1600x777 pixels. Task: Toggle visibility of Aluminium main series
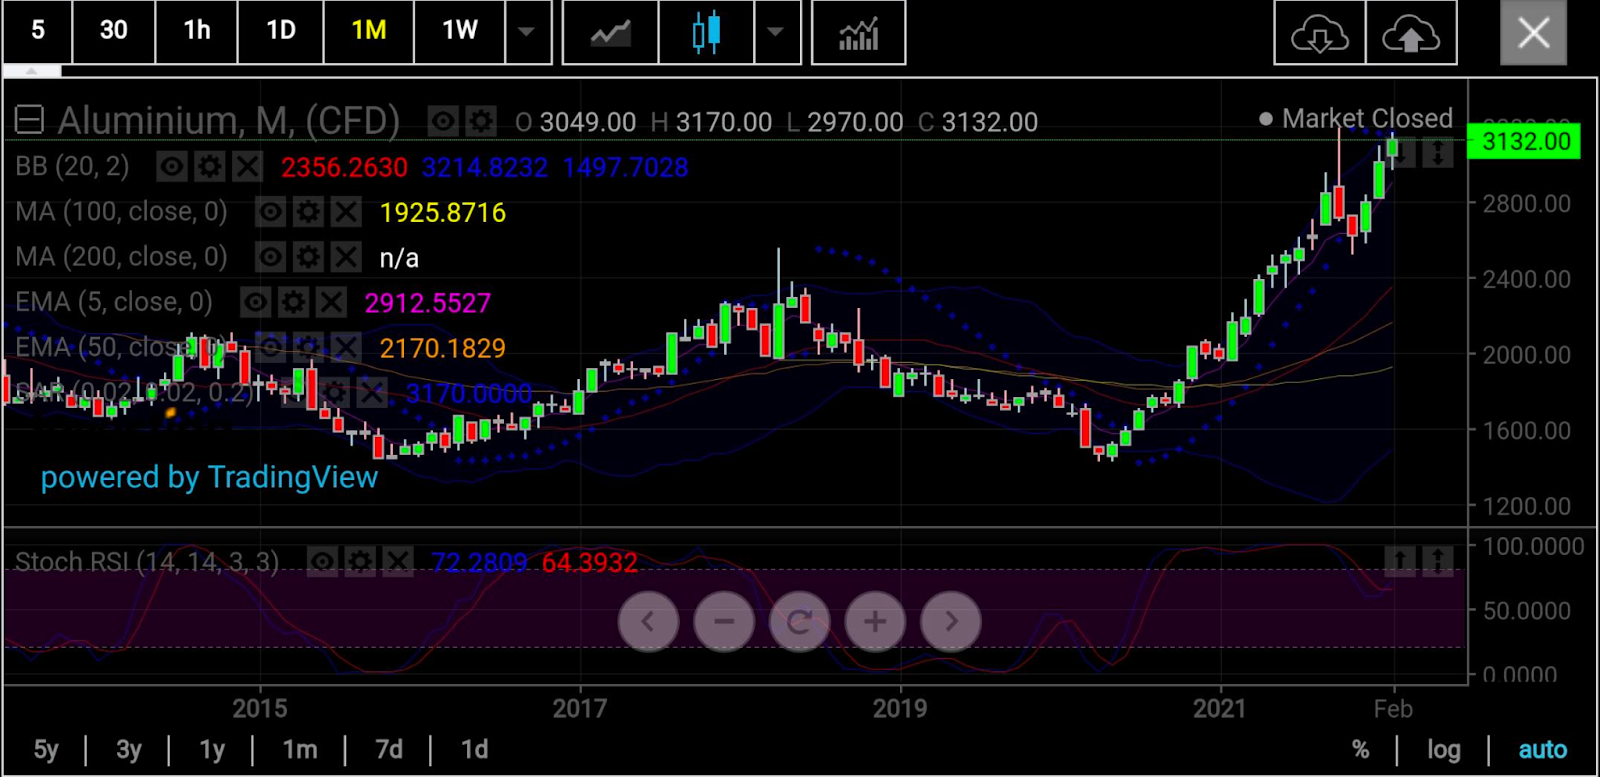point(443,122)
